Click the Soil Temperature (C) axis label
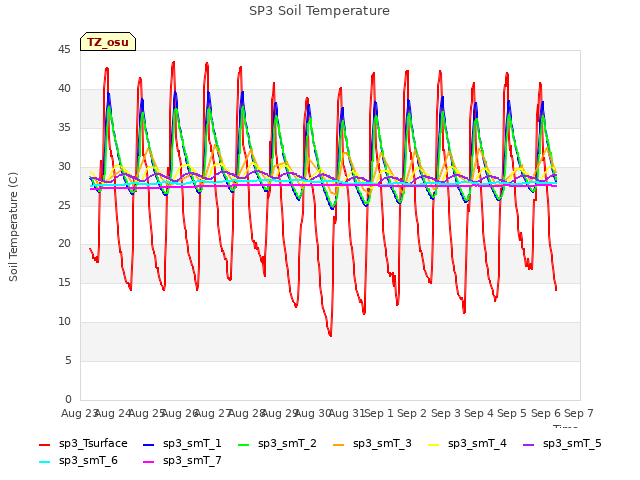640x480 pixels. [13, 227]
